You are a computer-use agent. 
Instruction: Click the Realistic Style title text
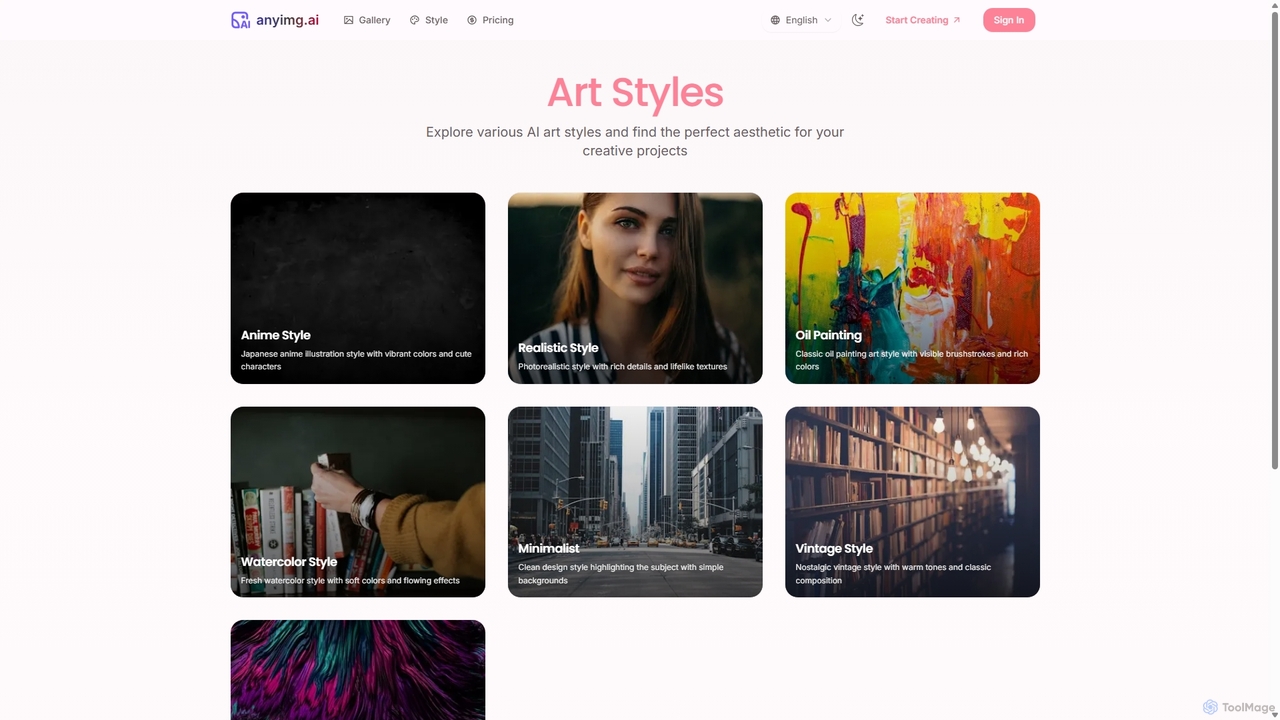coord(558,348)
